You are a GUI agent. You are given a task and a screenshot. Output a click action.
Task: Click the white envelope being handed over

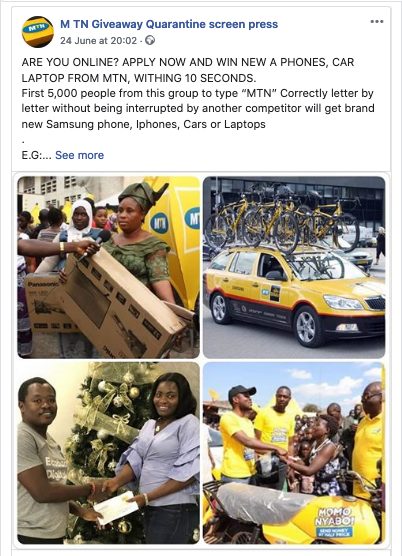[x=116, y=508]
